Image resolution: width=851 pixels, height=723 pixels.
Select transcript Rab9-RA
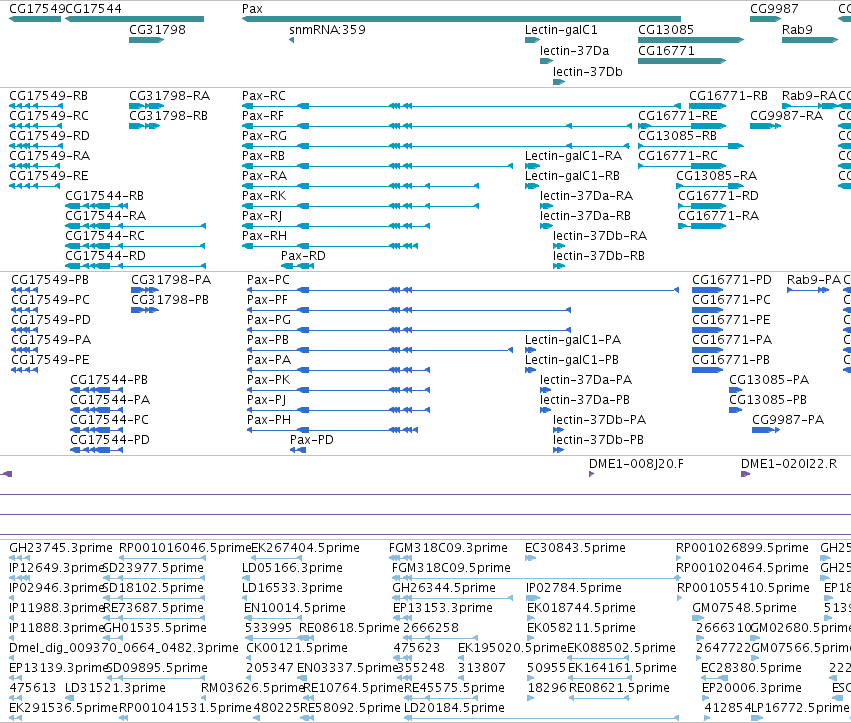pos(809,96)
